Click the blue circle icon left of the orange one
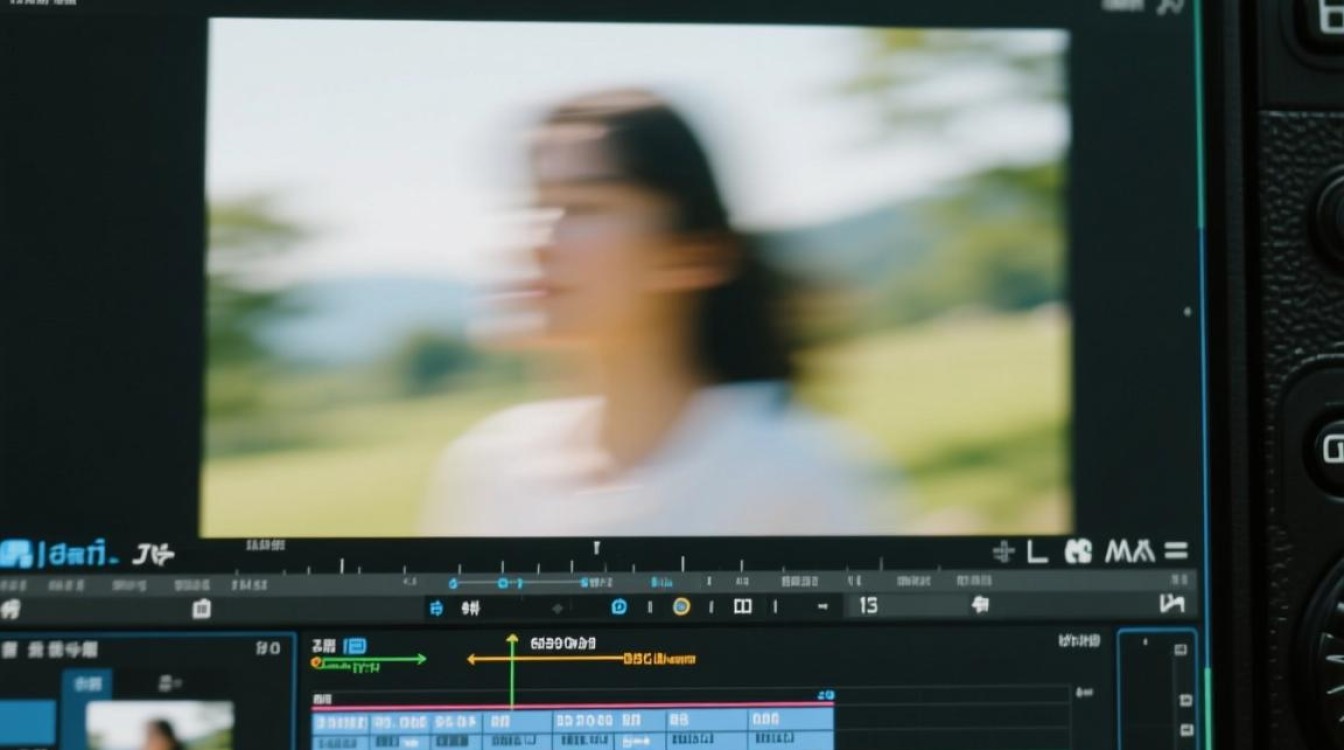This screenshot has height=750, width=1344. point(619,606)
